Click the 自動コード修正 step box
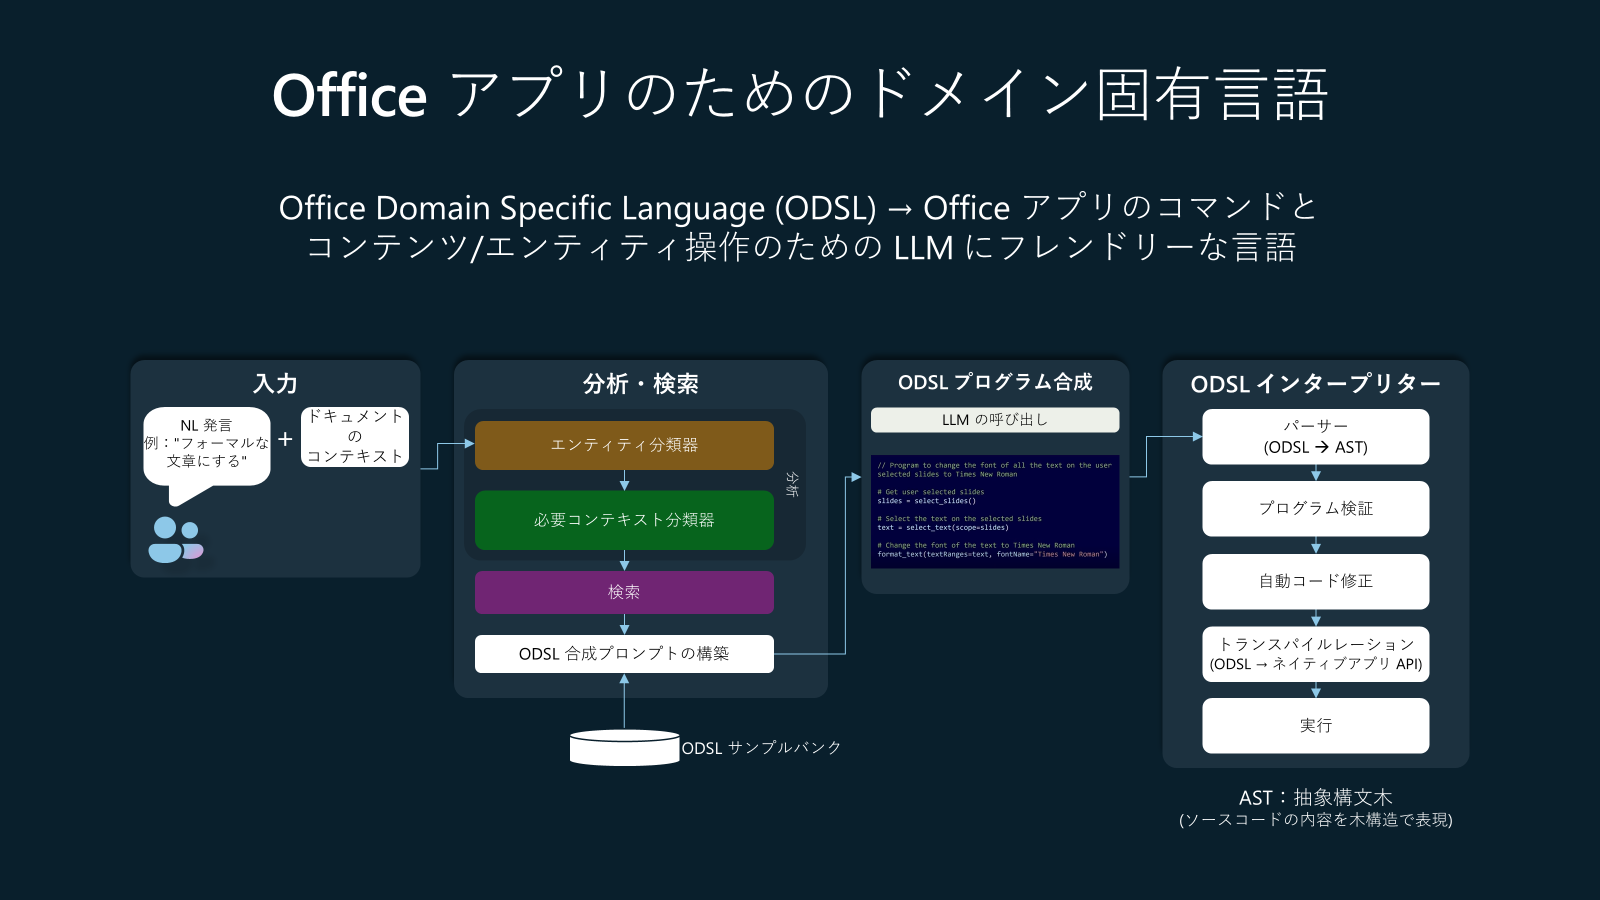This screenshot has height=900, width=1600. point(1316,581)
